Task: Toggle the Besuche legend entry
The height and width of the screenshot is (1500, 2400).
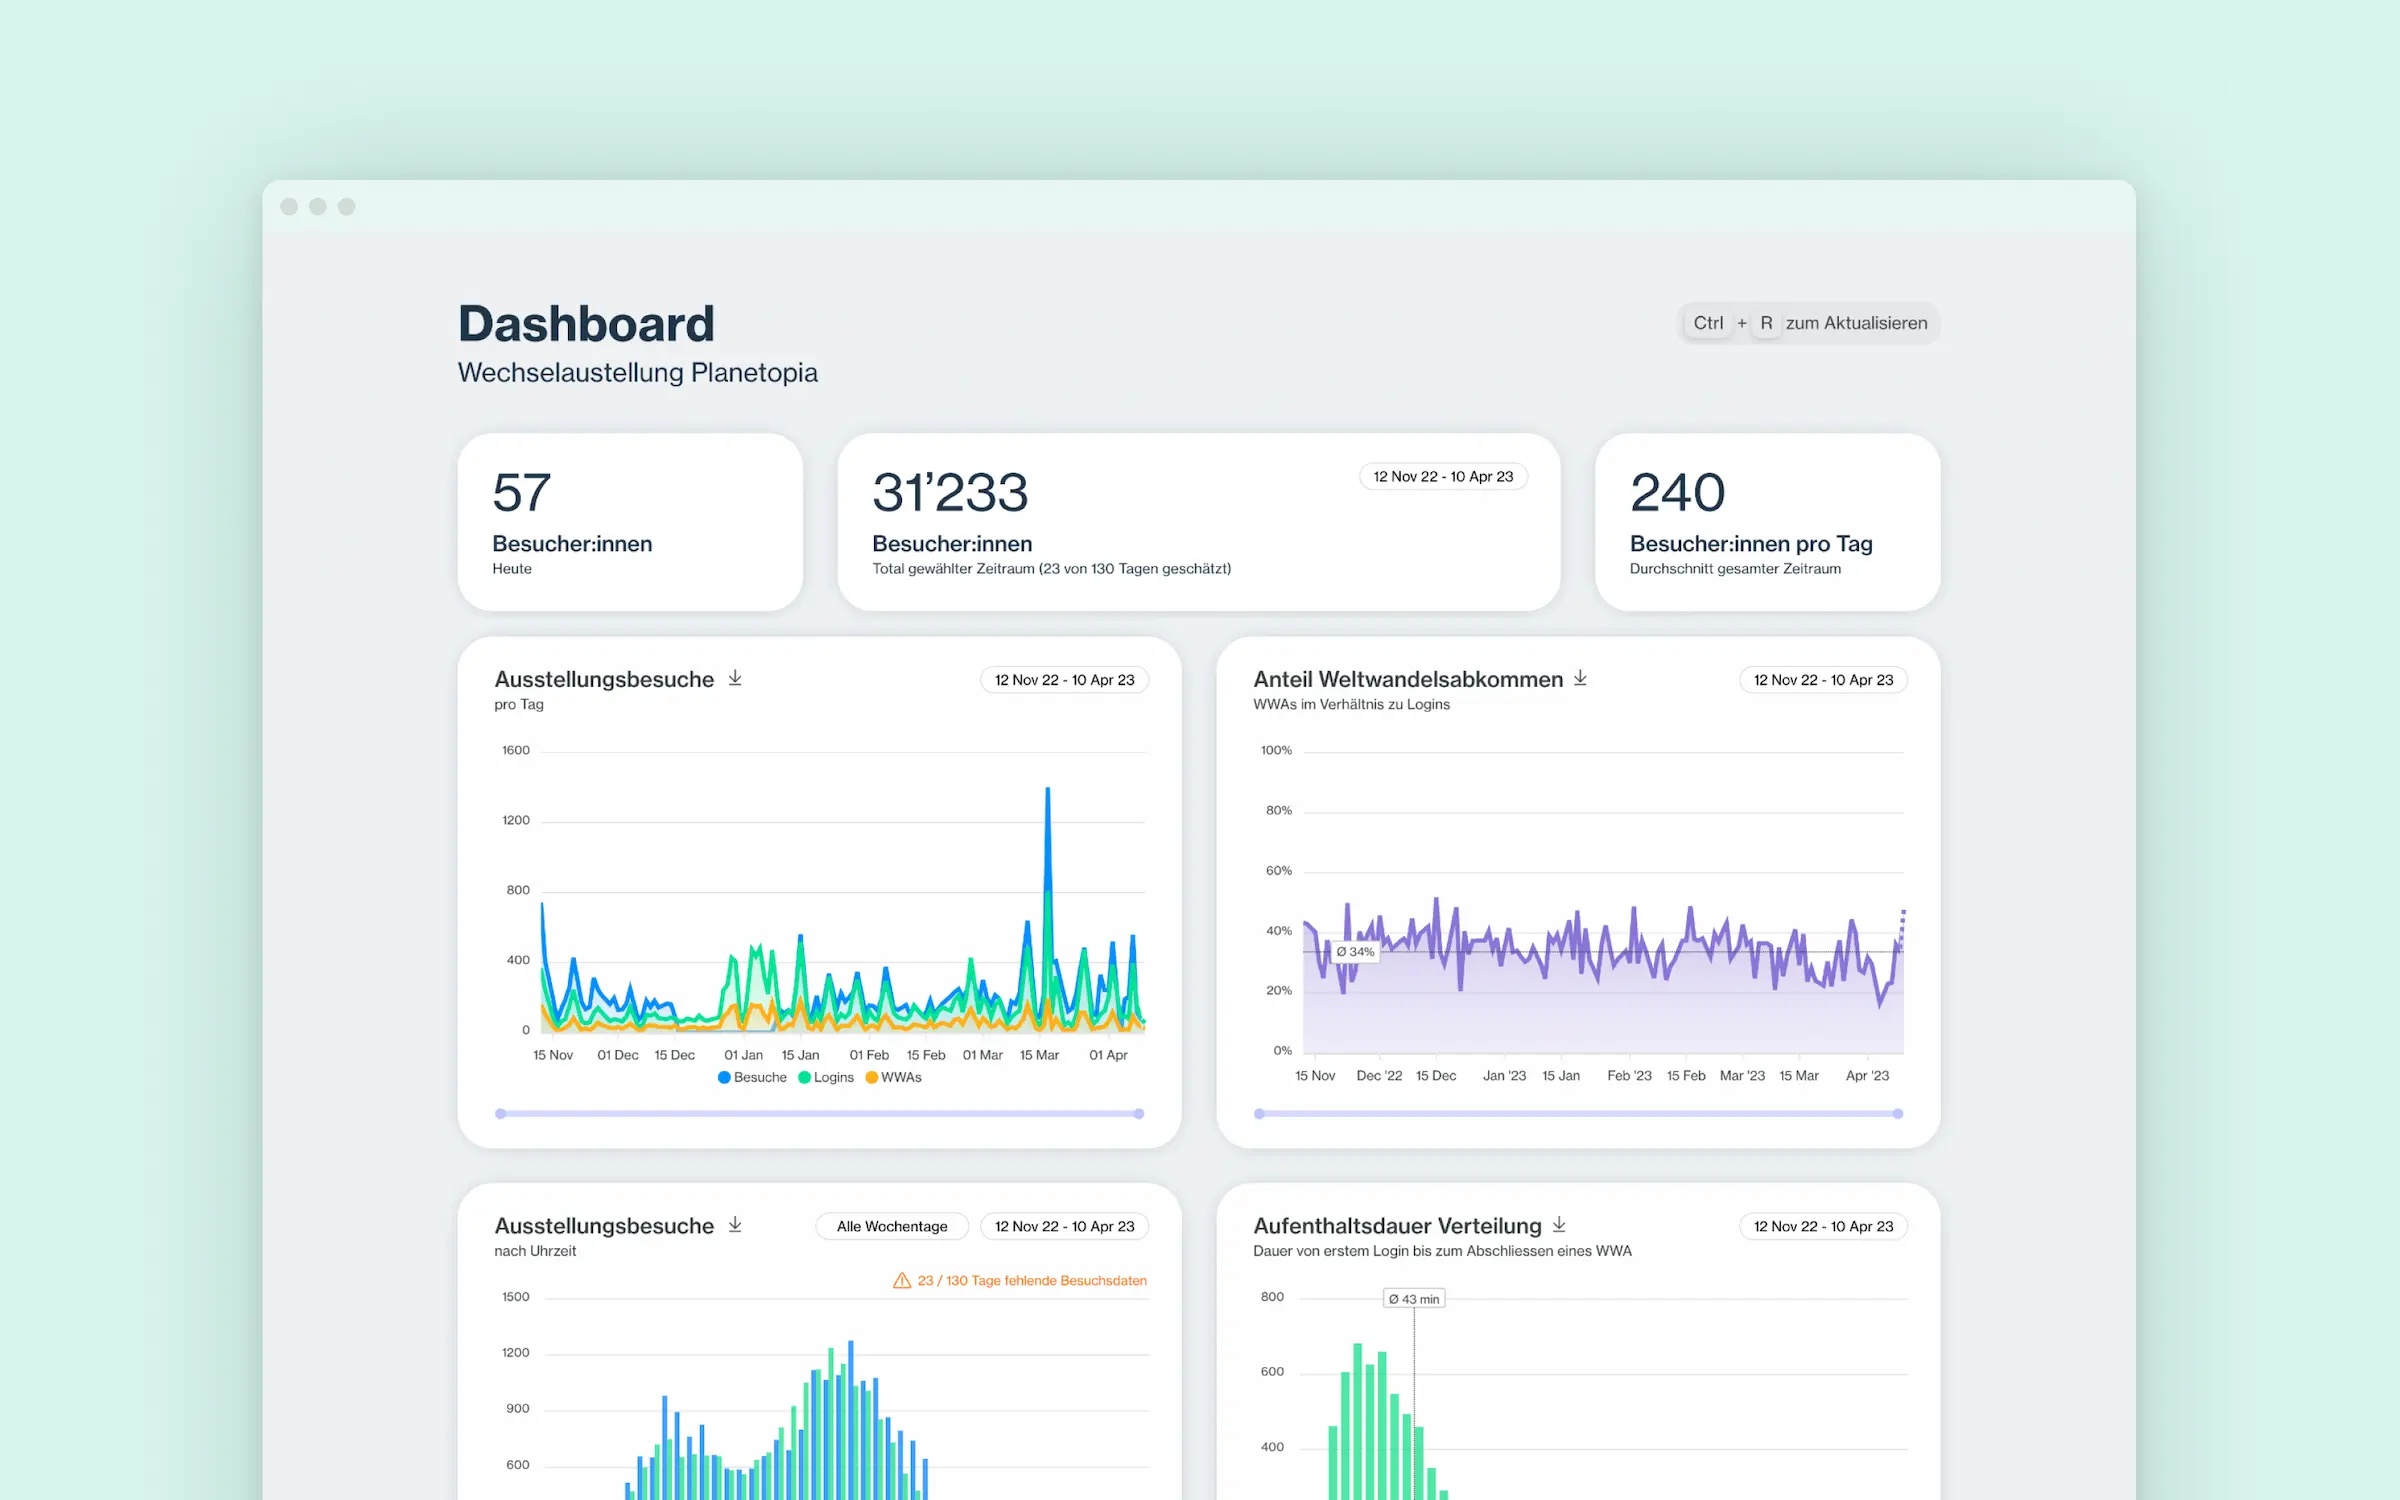Action: coord(752,1077)
